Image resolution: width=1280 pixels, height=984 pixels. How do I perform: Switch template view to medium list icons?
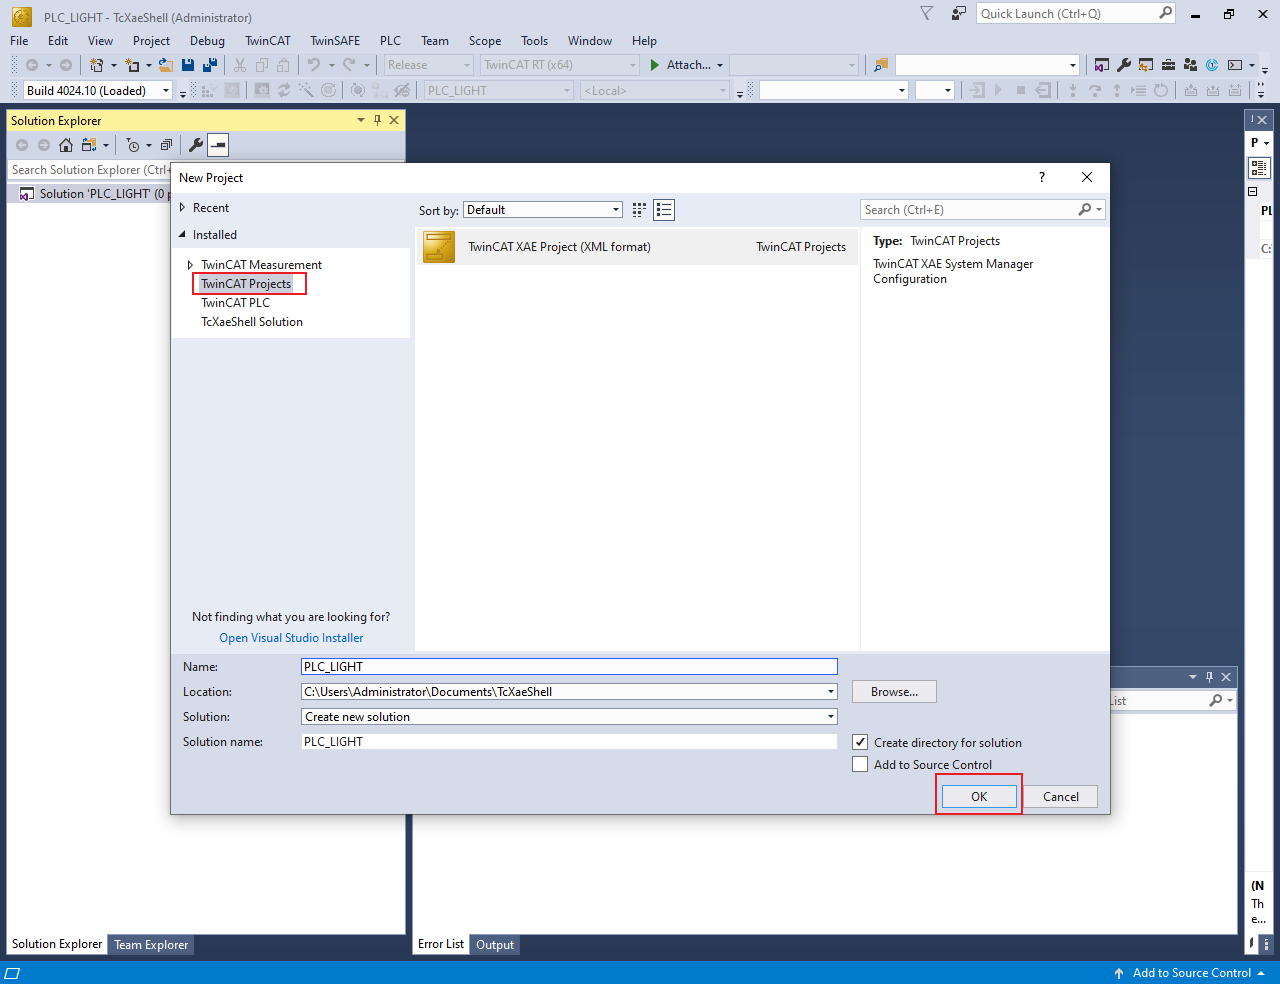[x=664, y=210]
